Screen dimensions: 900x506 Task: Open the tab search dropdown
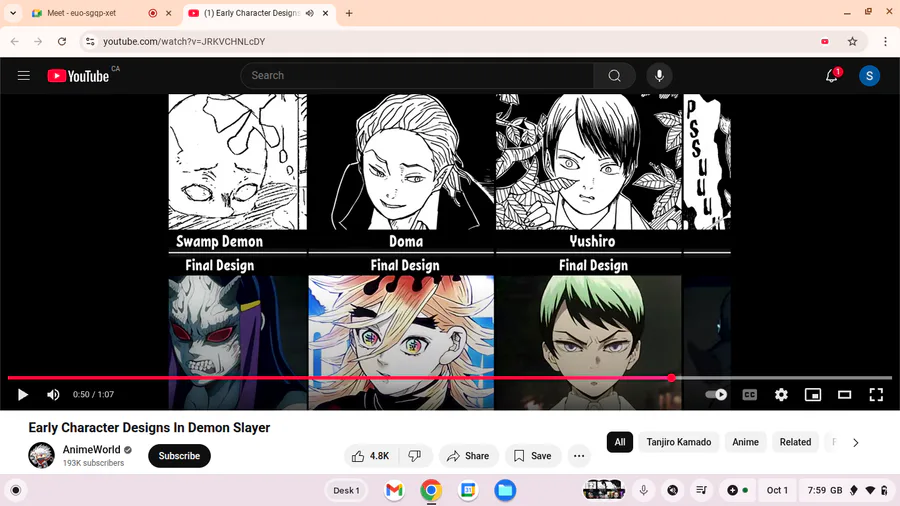coord(13,13)
